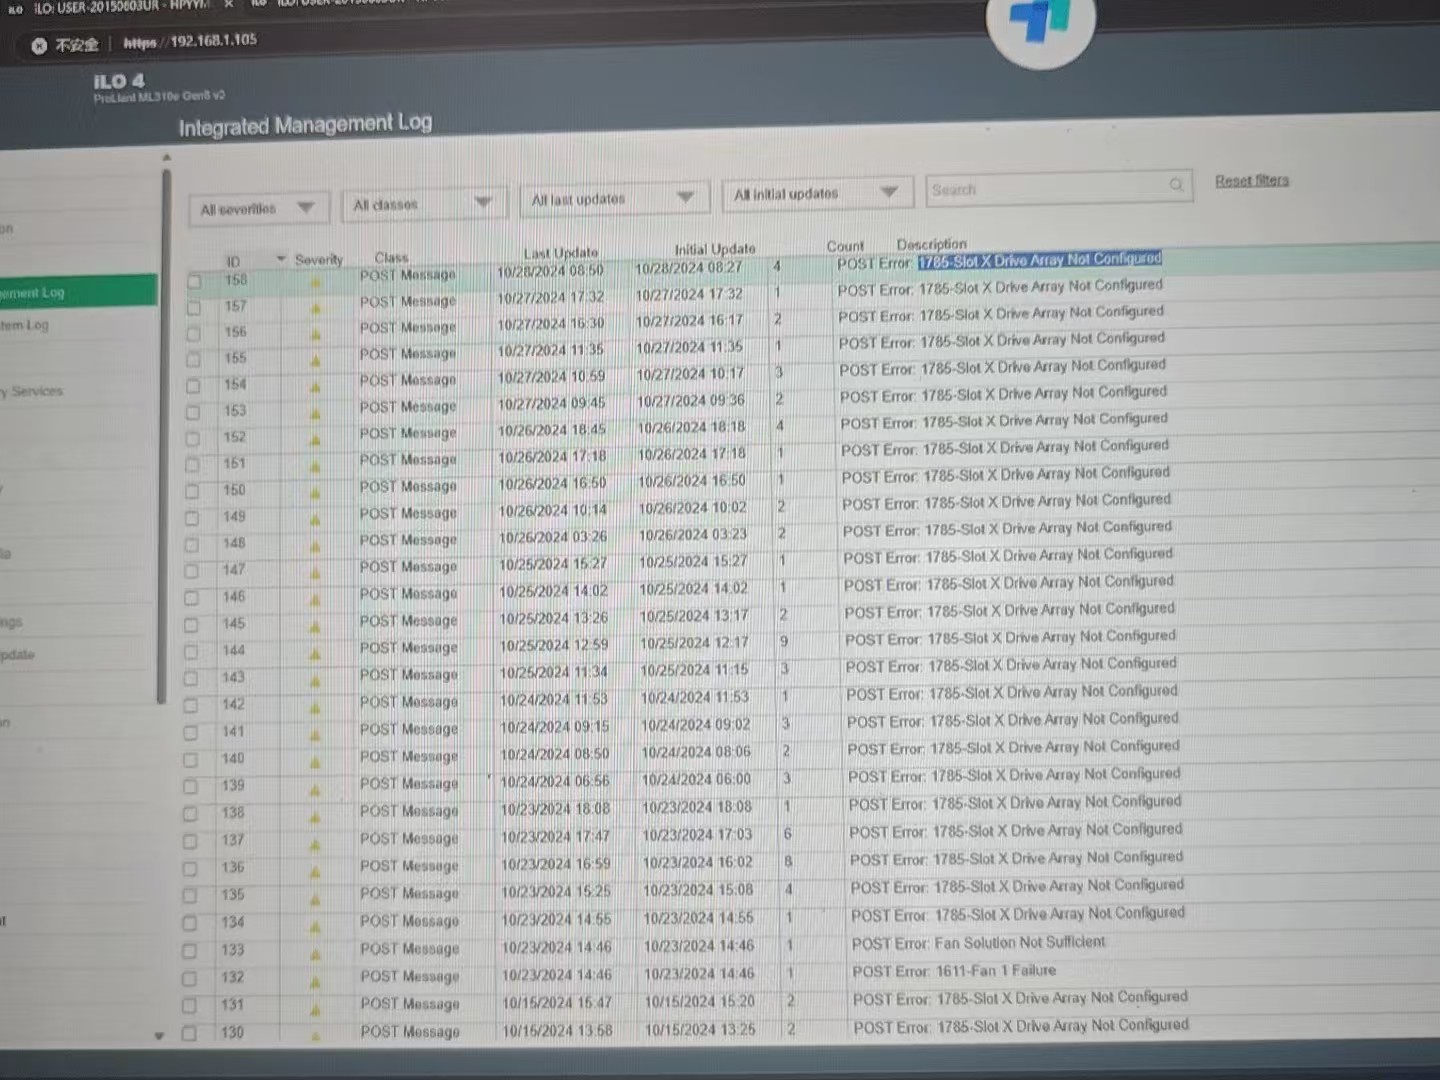
Task: Click the warning severity icon for ID 152
Action: coord(316,439)
